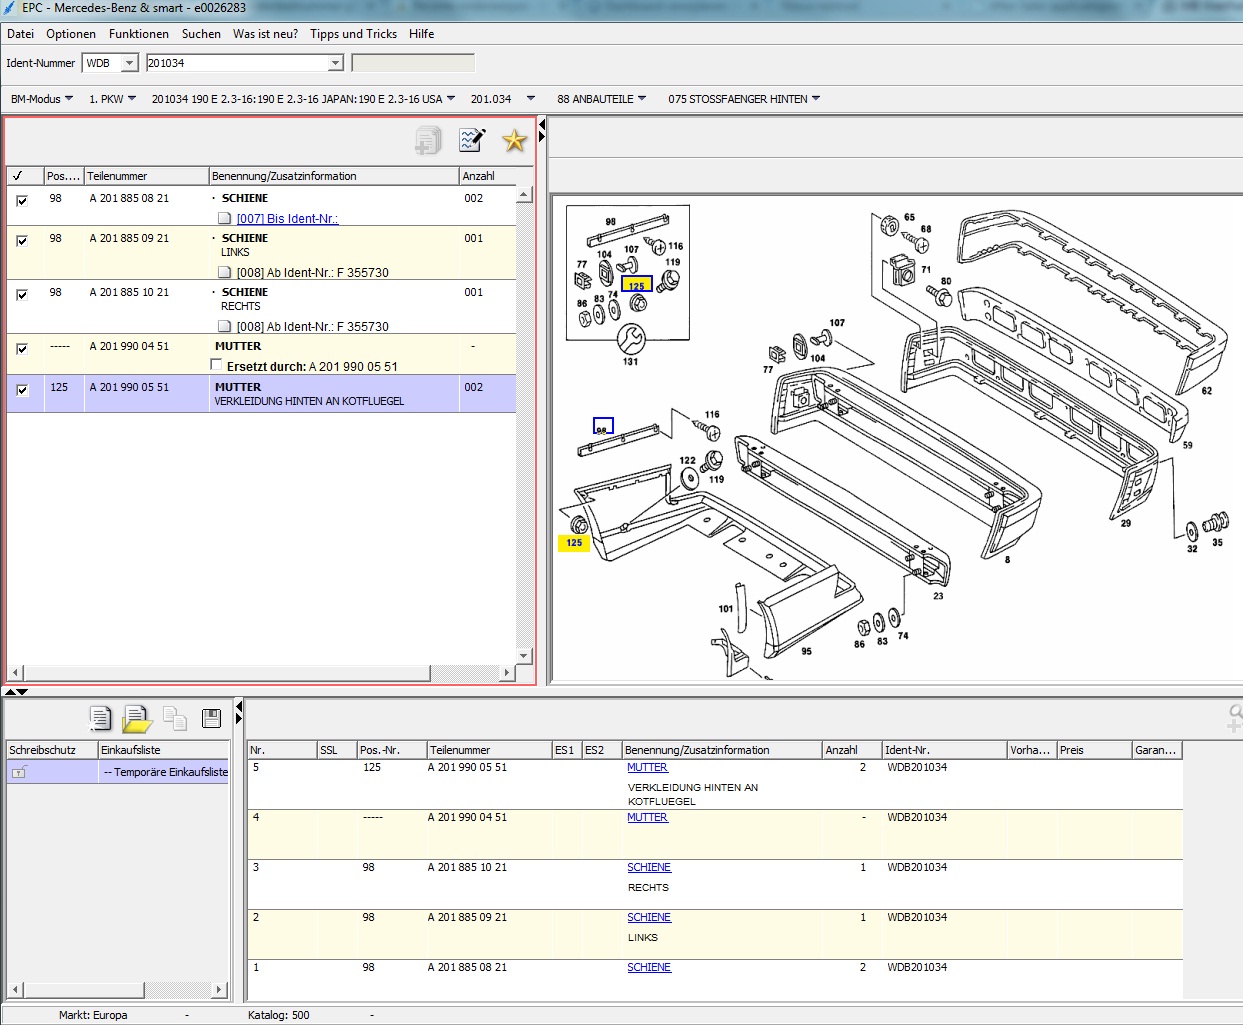Click SCHIENE link in shopping list row 1

[x=649, y=968]
